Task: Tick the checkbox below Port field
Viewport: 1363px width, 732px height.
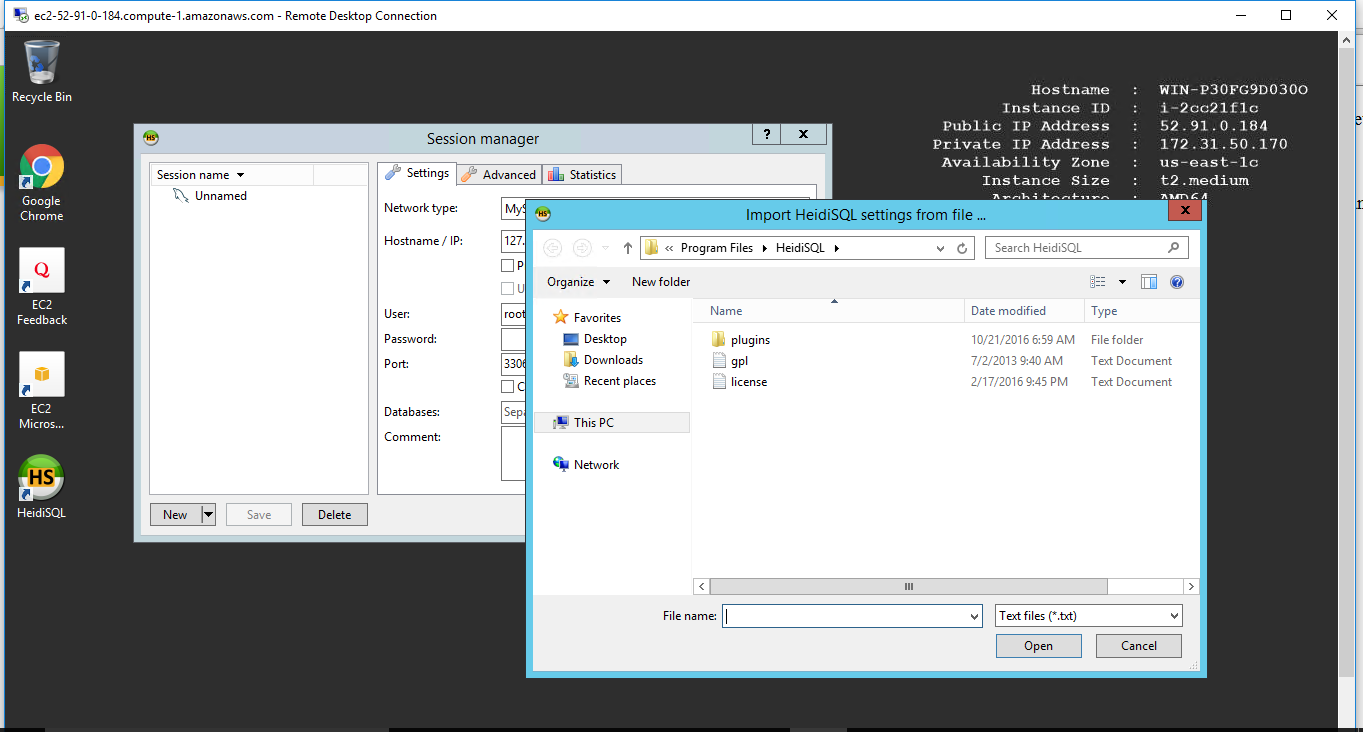Action: pos(508,387)
